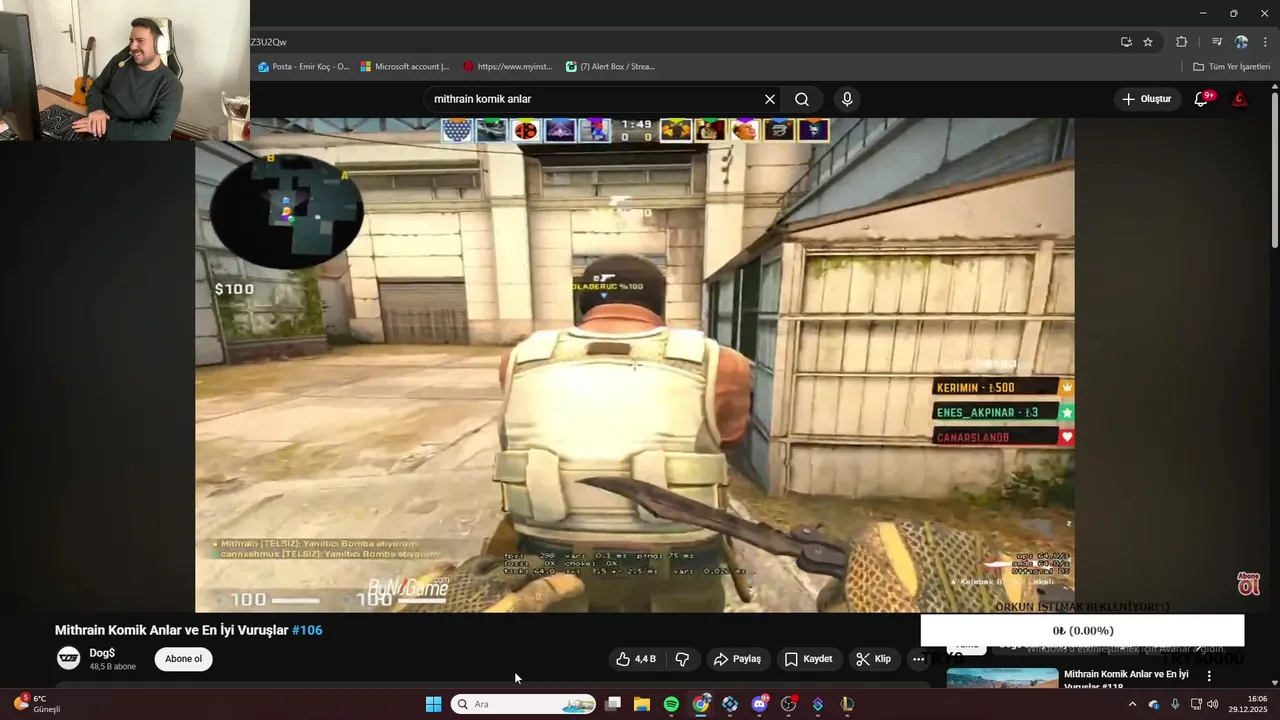Clear the YouTube search box text
The image size is (1280, 720).
click(770, 99)
